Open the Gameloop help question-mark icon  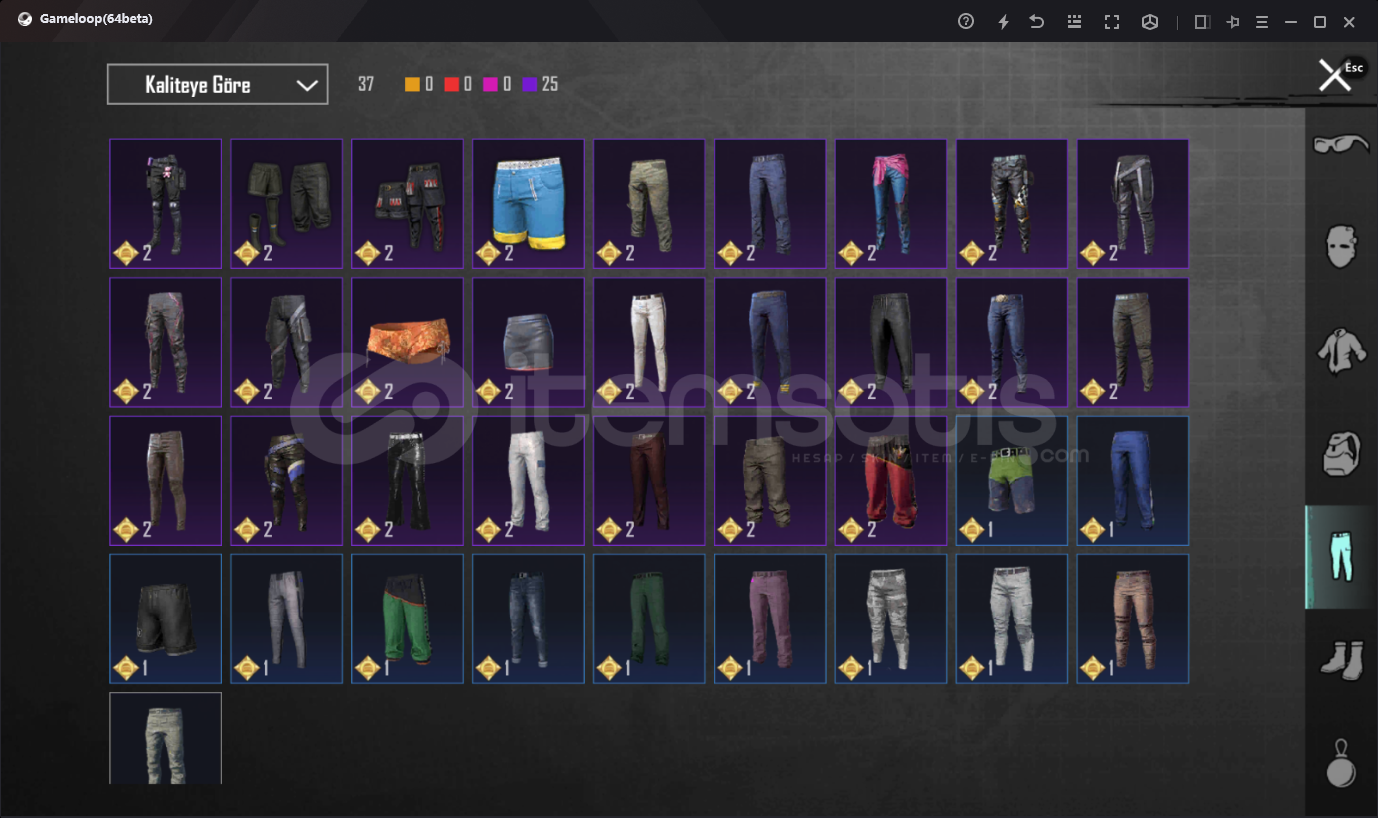point(966,21)
